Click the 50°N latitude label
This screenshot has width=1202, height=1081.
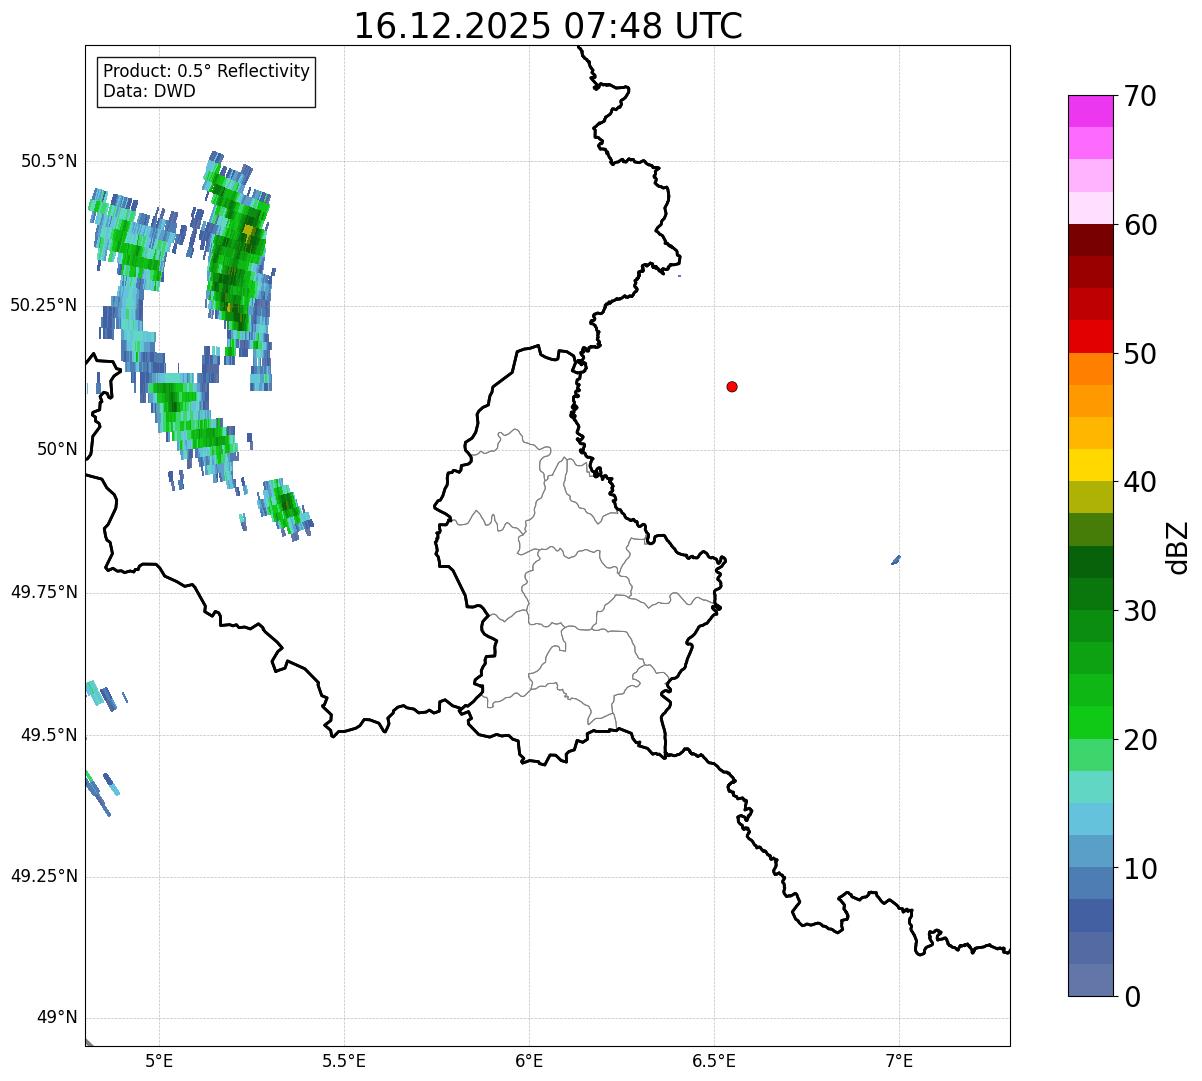[57, 449]
